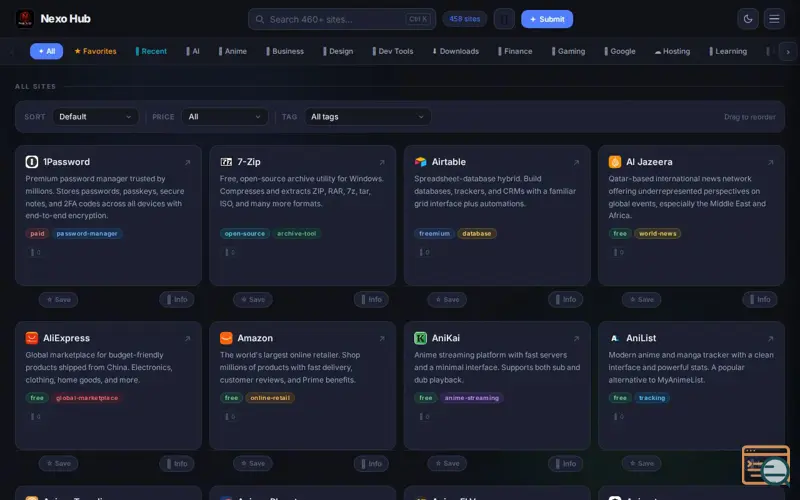Open the Business category tab
The width and height of the screenshot is (800, 500).
(285, 51)
